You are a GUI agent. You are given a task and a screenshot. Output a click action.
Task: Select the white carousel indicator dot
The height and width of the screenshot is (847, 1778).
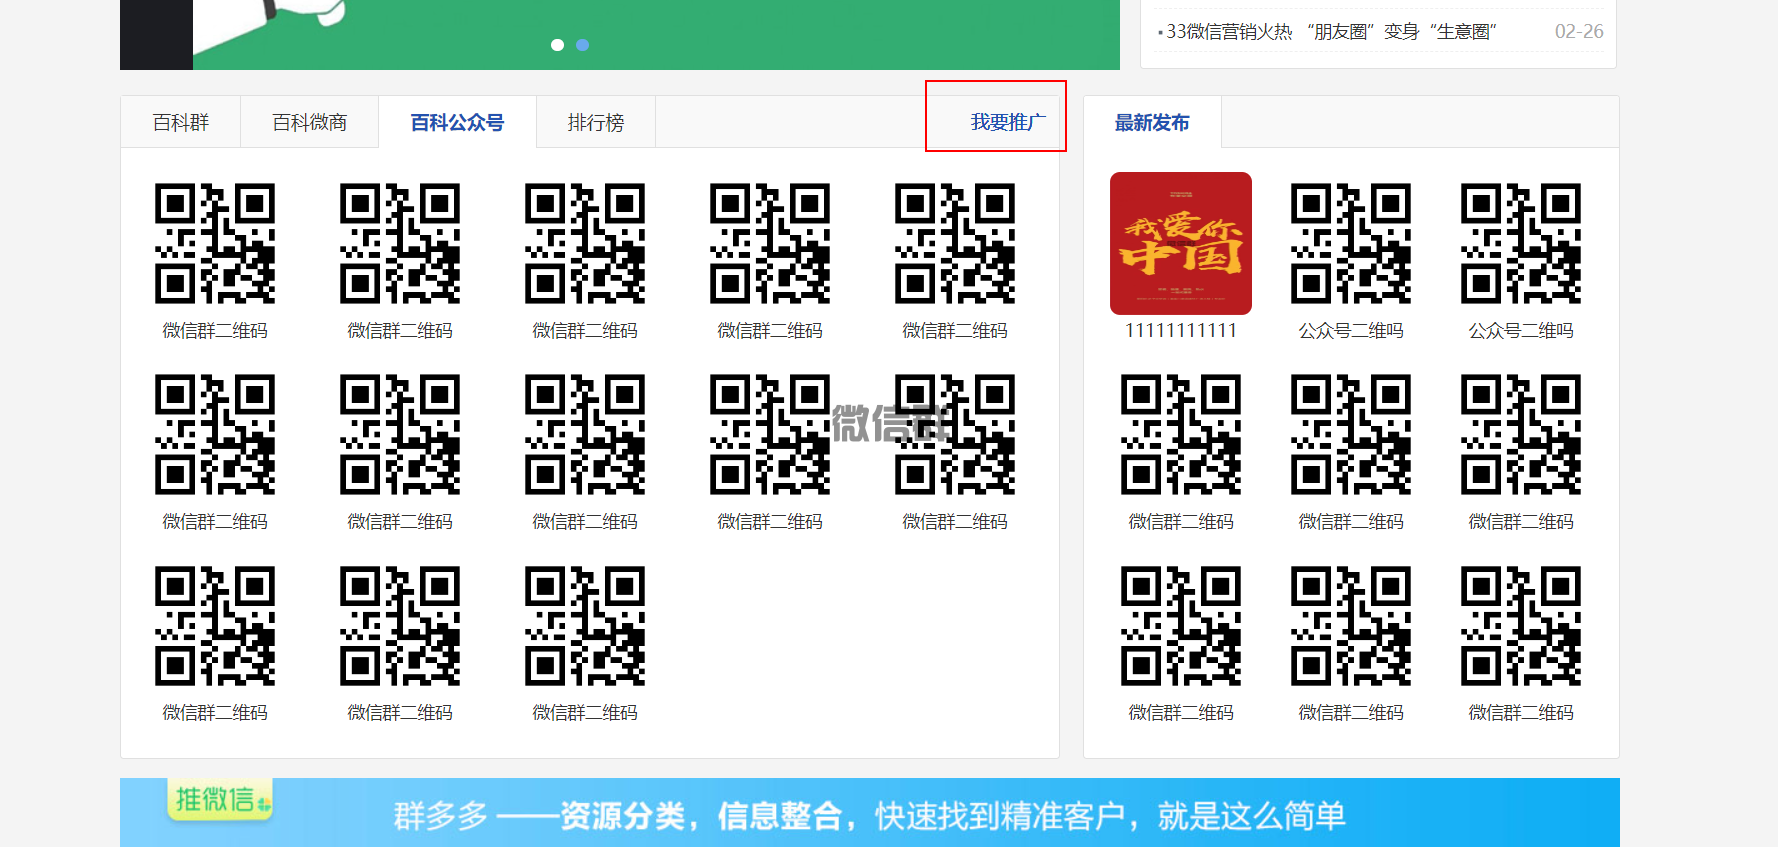pyautogui.click(x=557, y=45)
